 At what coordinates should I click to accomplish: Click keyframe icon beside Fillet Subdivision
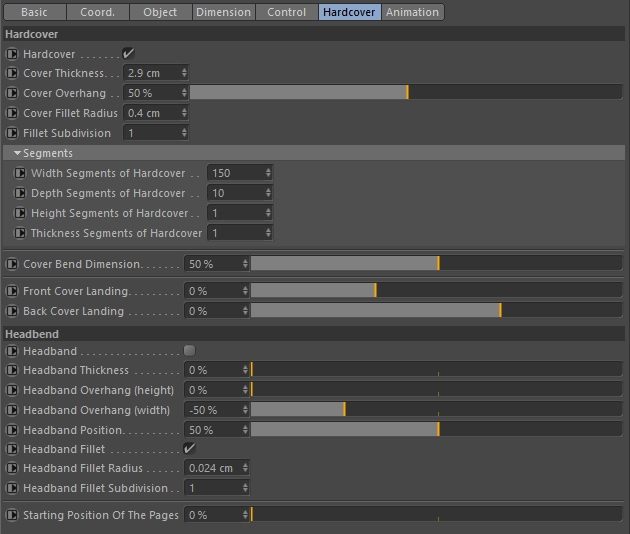(12, 133)
